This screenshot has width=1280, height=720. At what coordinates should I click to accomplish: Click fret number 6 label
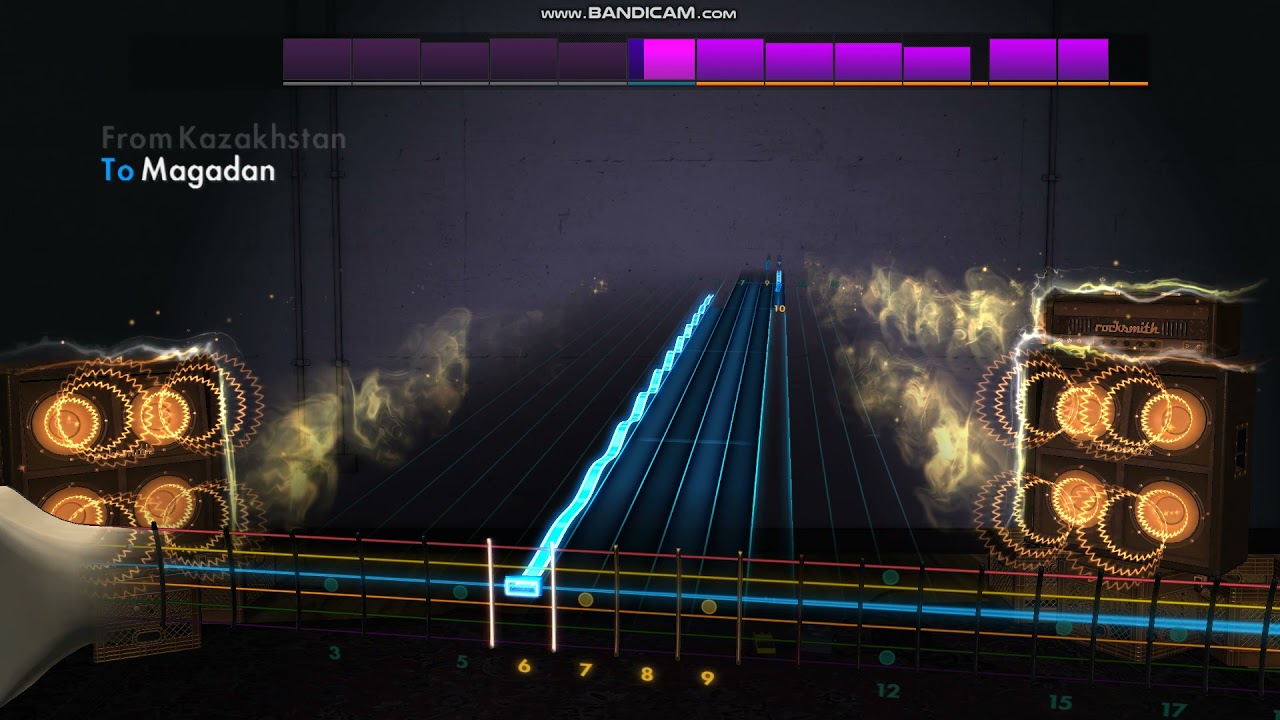pyautogui.click(x=523, y=665)
